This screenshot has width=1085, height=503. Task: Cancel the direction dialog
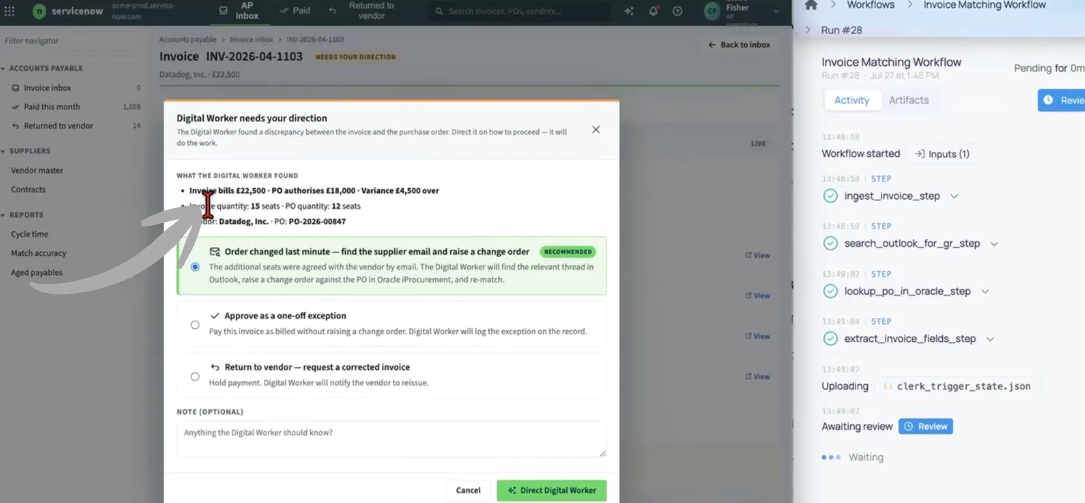tap(468, 491)
